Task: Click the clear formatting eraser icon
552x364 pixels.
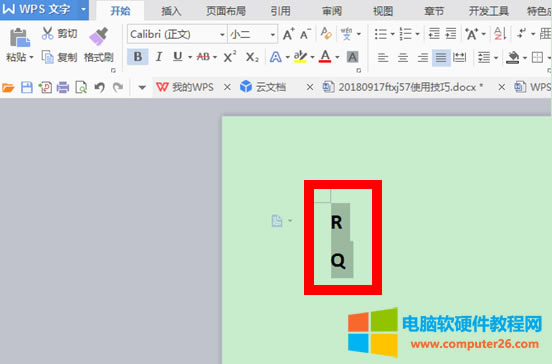Action: click(326, 34)
